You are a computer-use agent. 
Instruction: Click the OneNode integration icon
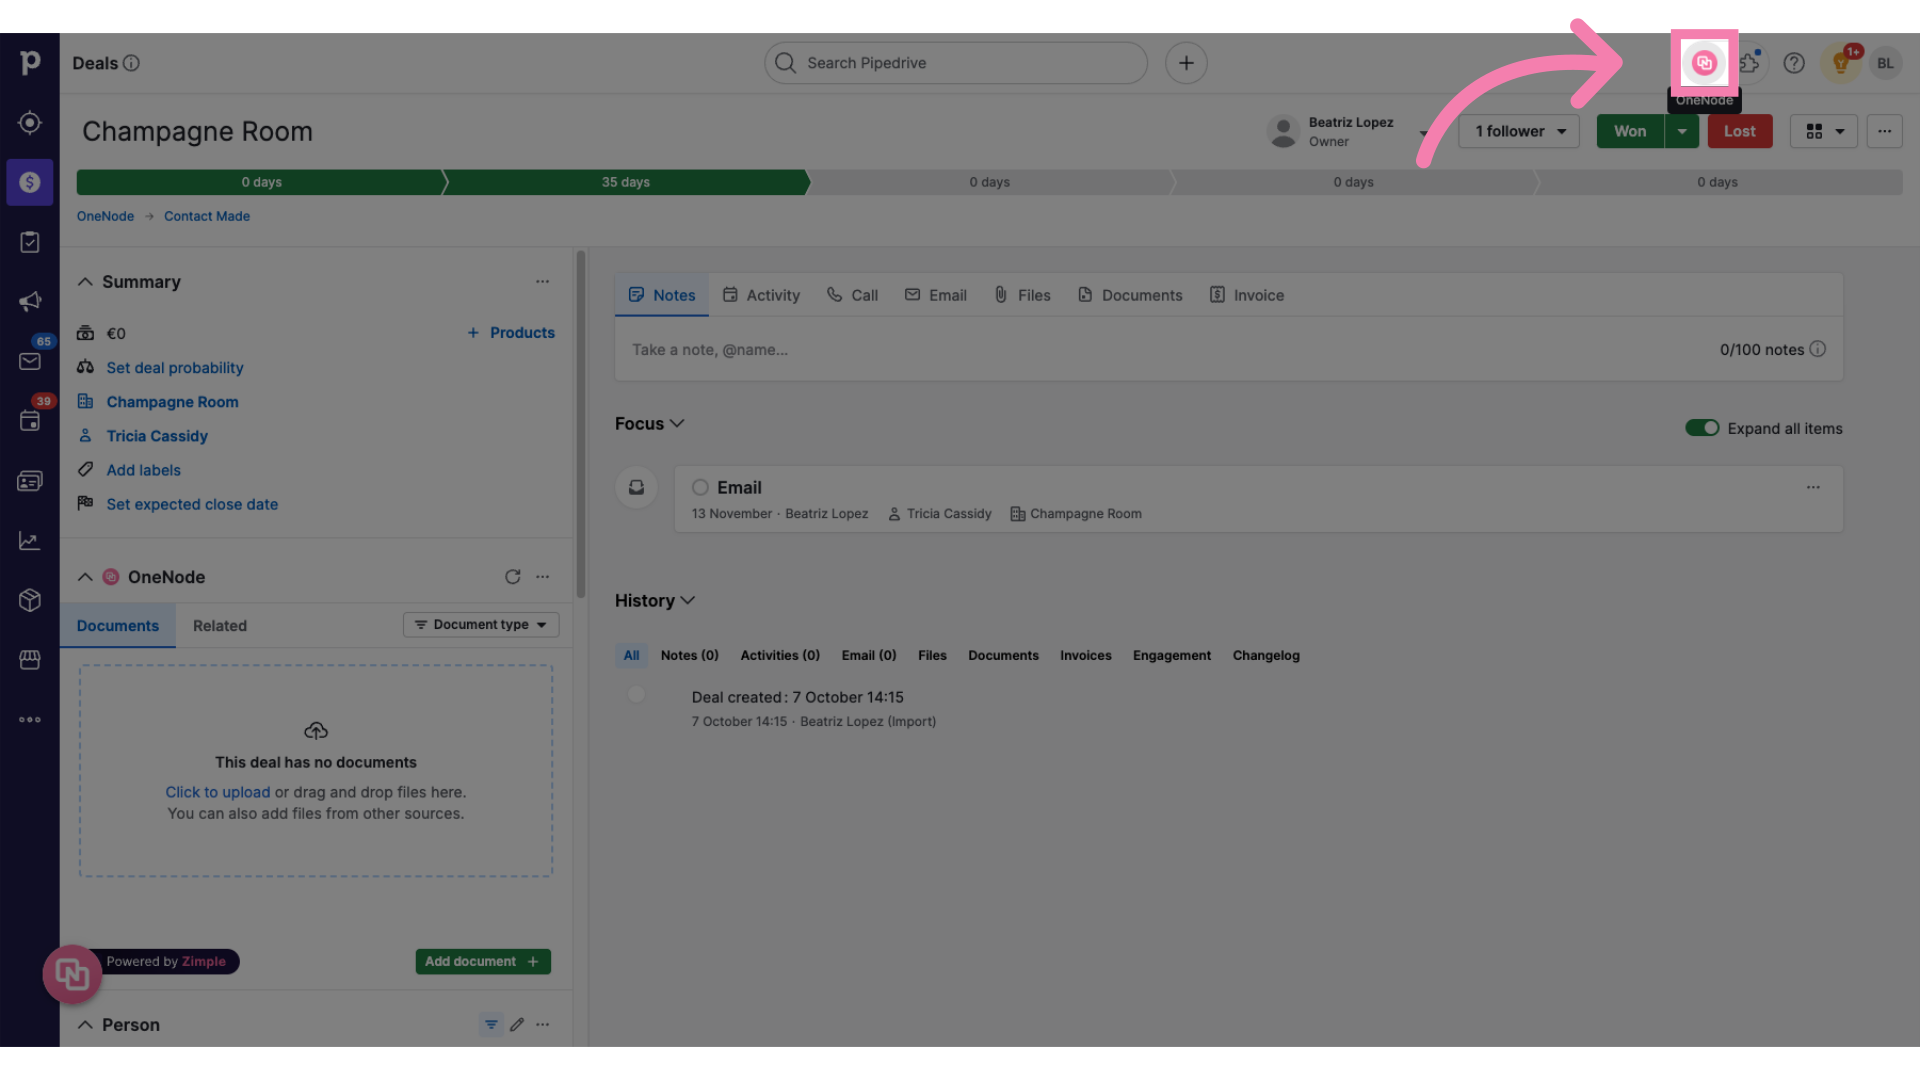click(1702, 62)
